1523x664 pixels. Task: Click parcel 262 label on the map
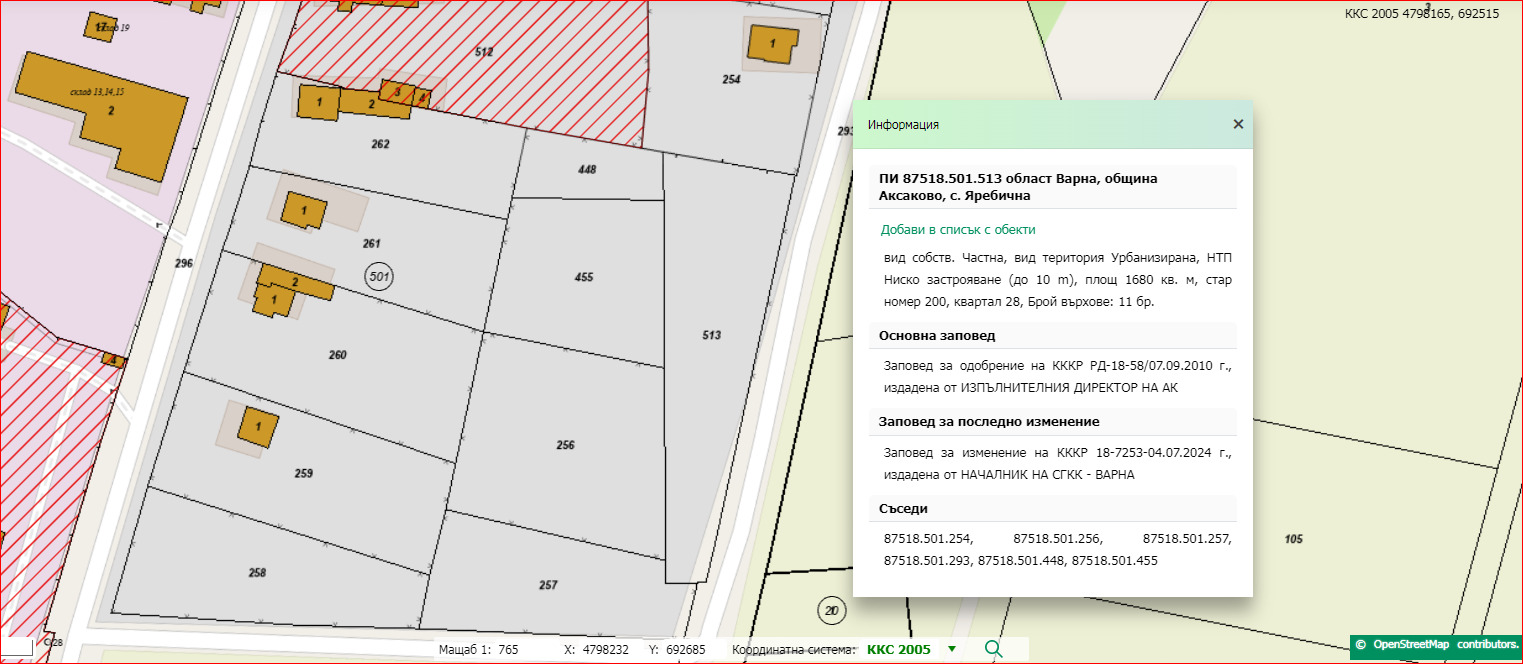(380, 144)
